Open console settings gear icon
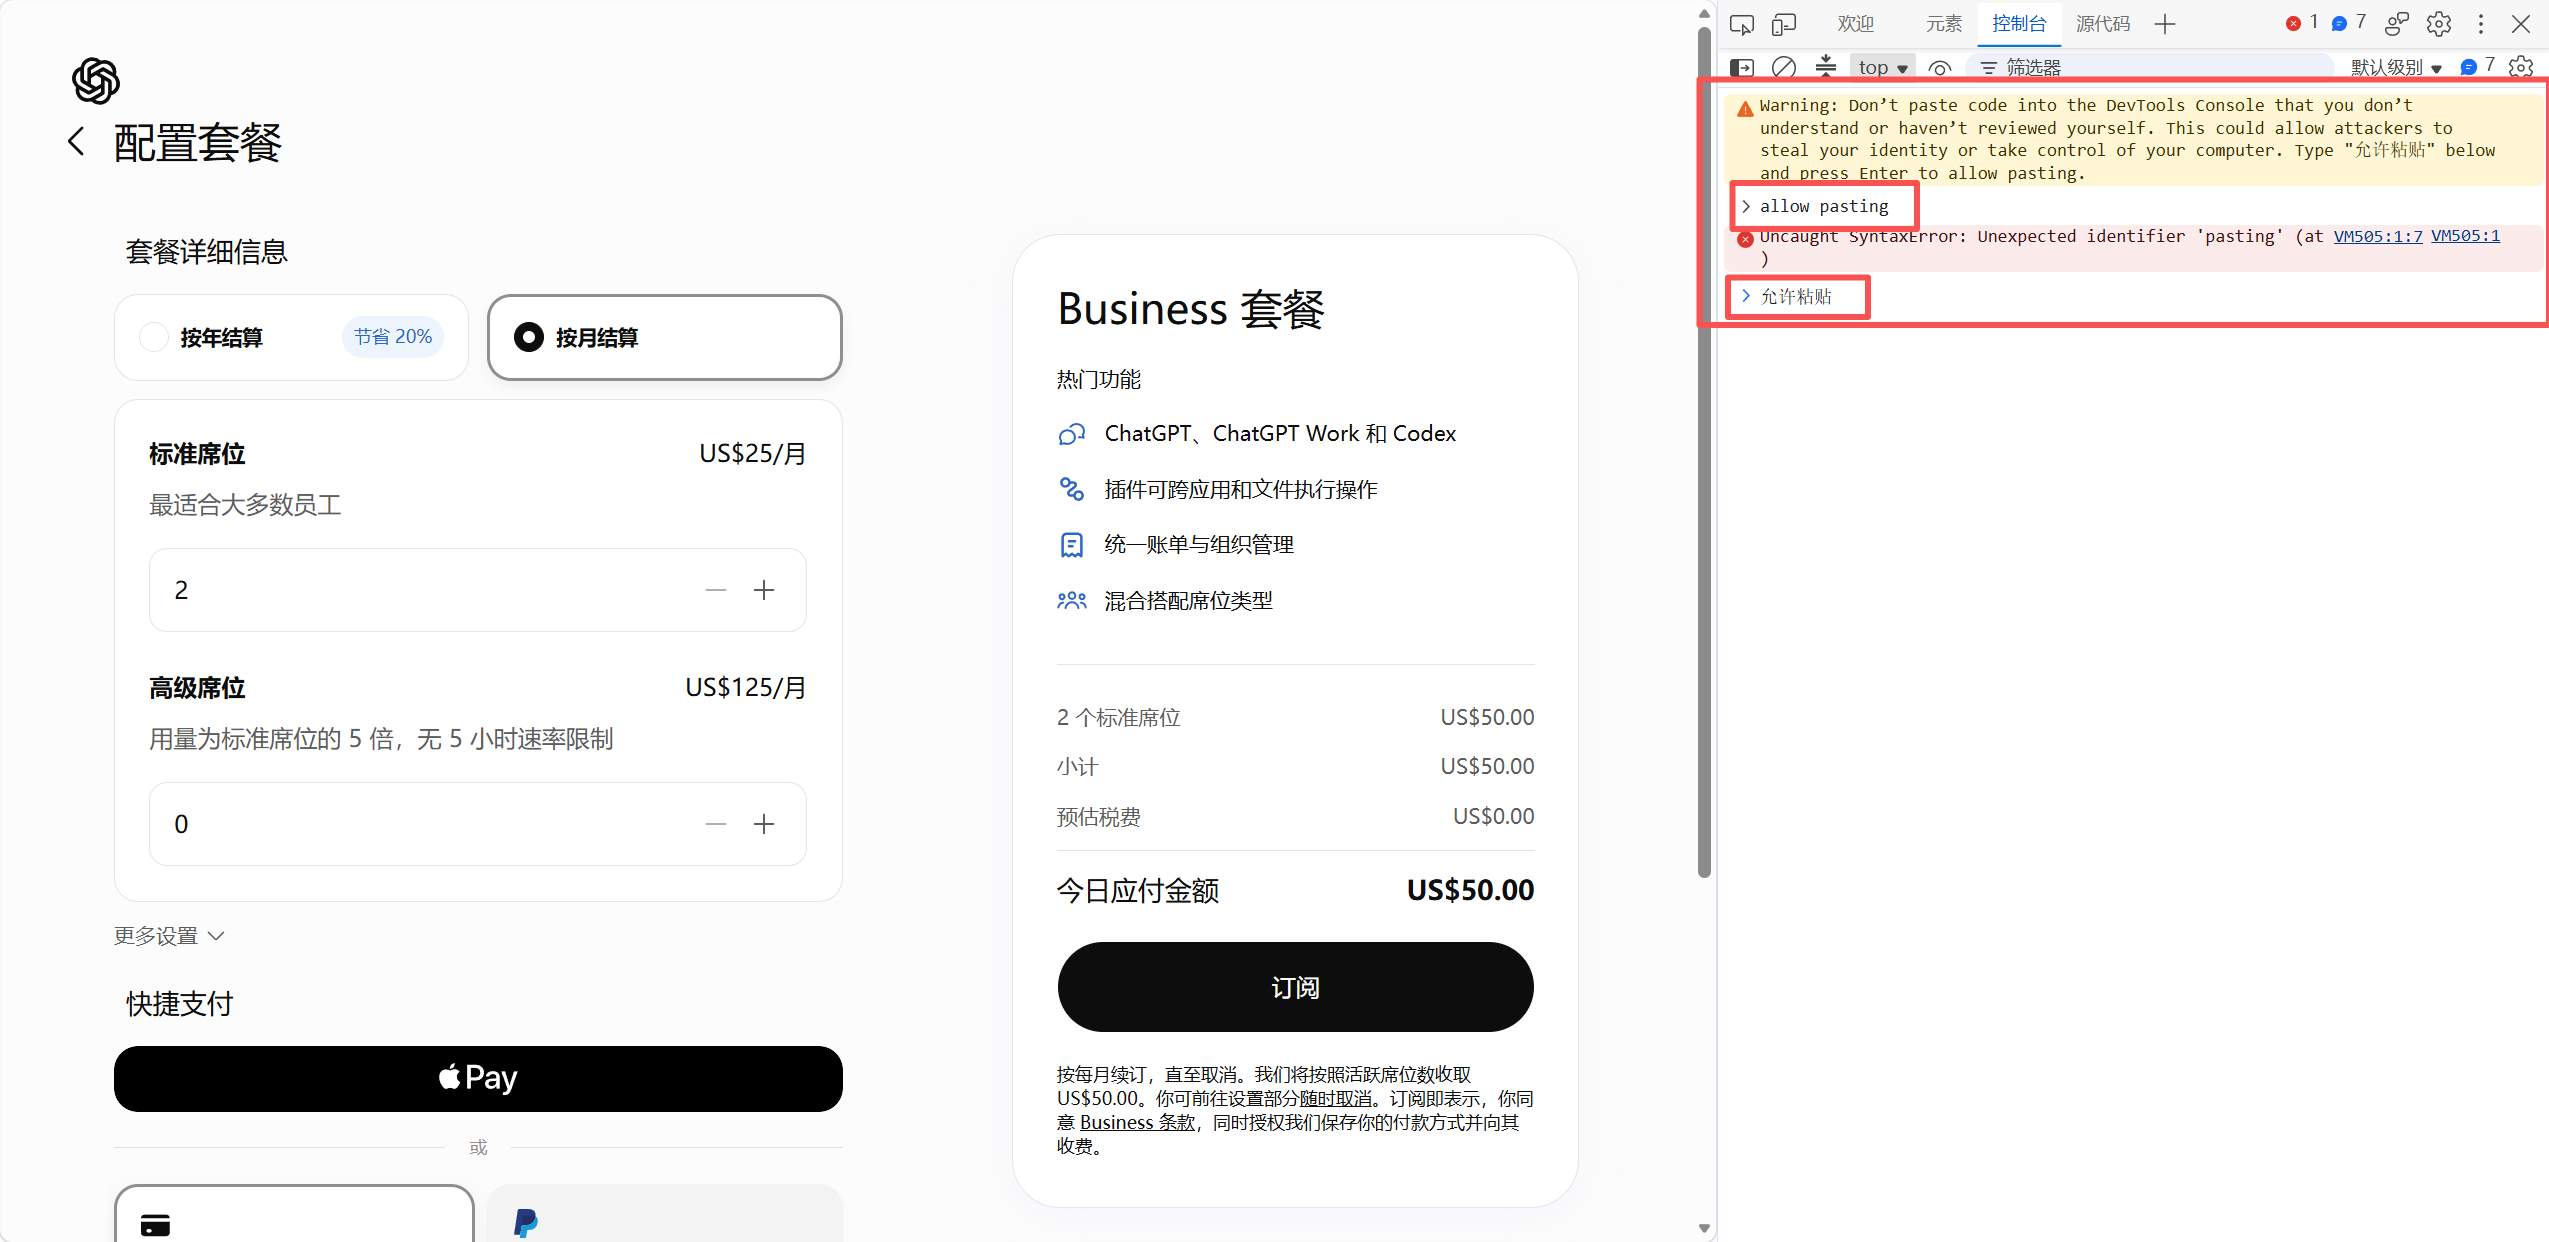2549x1242 pixels. click(x=2521, y=67)
